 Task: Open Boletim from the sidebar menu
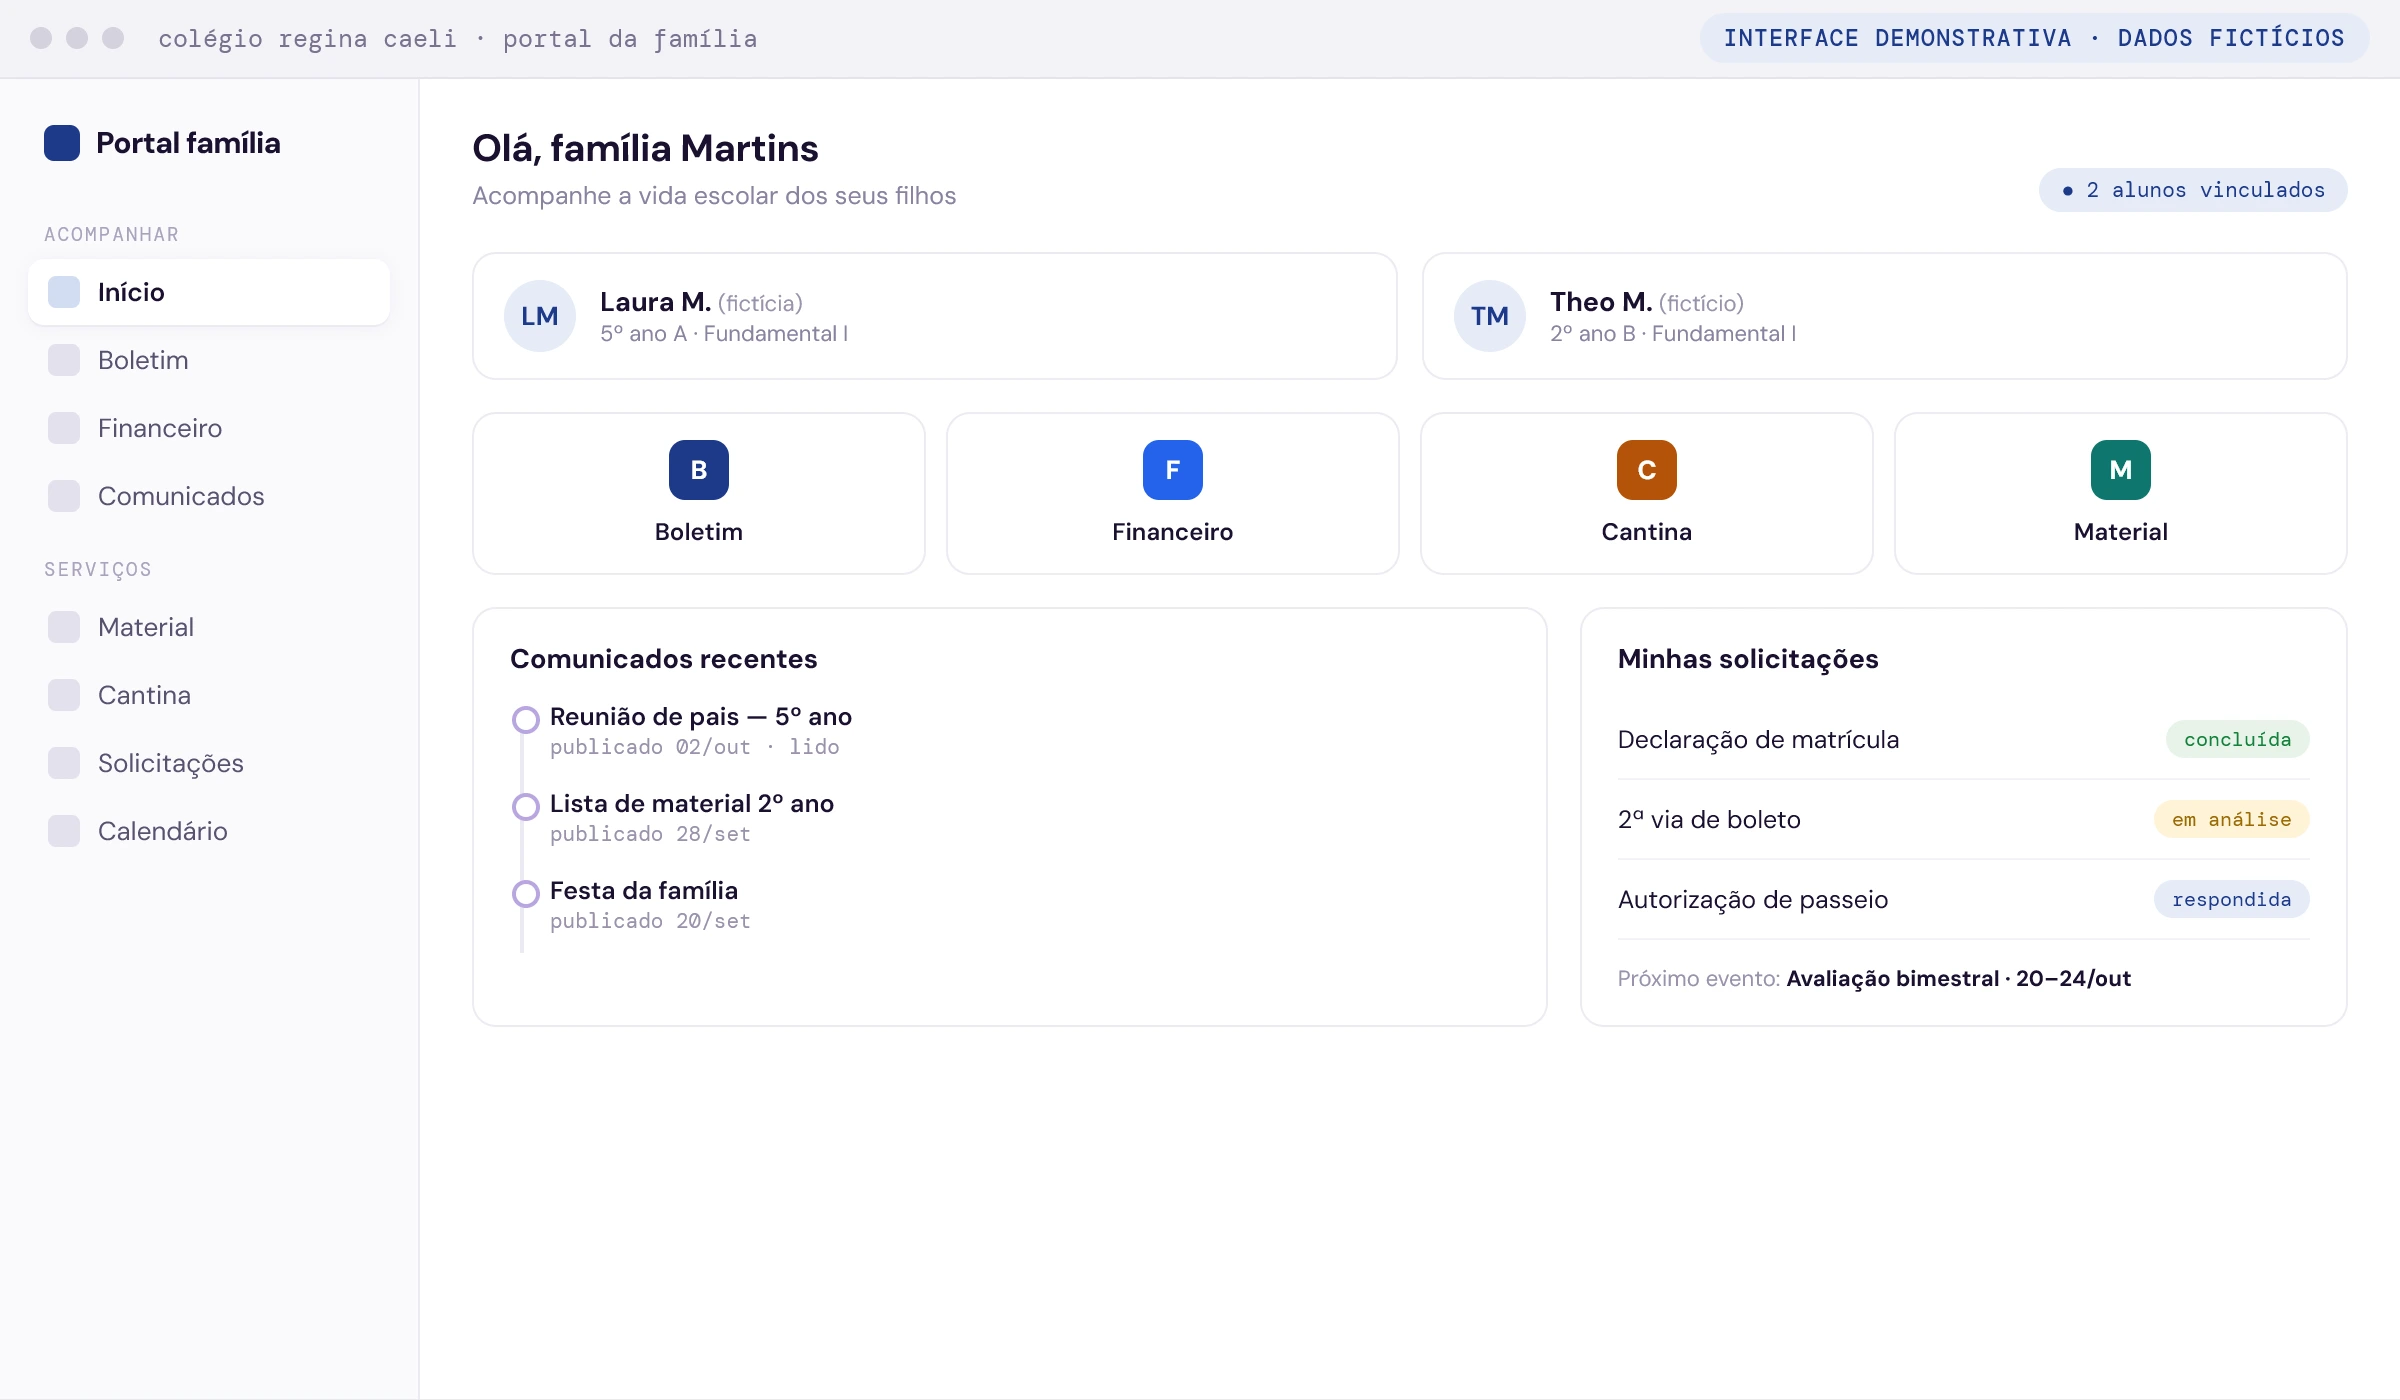(209, 360)
